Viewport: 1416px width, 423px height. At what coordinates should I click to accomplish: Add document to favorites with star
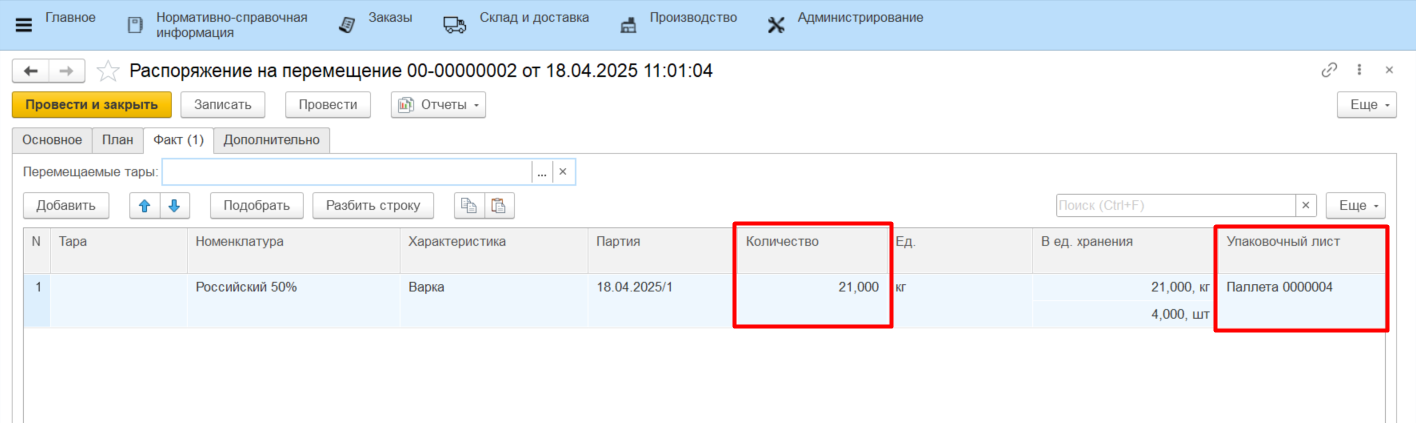[x=107, y=71]
